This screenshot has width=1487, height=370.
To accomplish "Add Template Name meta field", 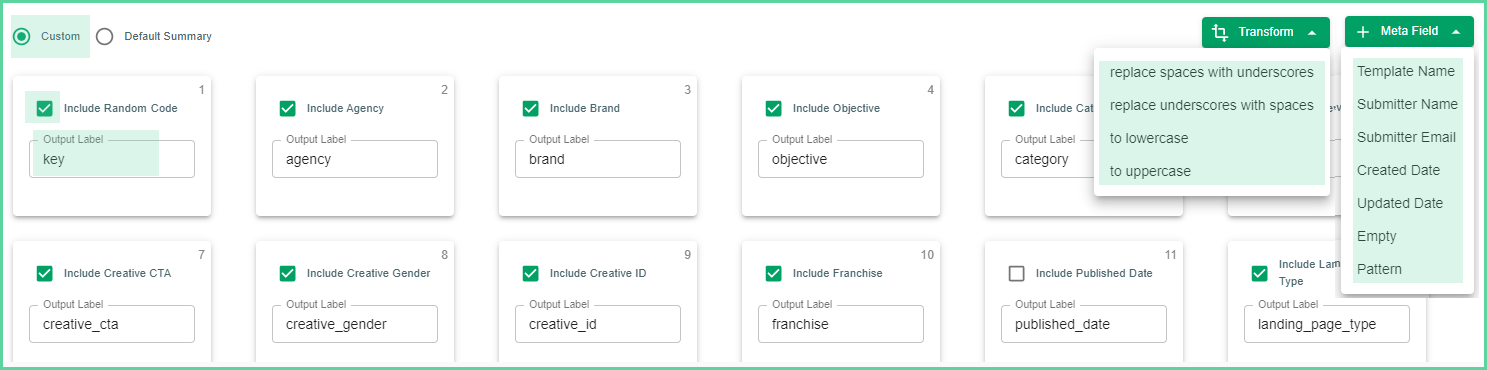I will (1407, 71).
